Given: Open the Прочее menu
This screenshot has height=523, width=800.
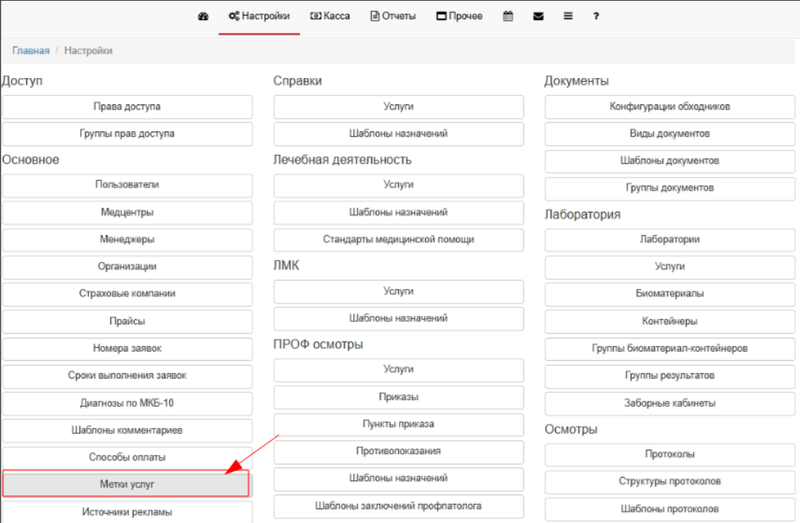Looking at the screenshot, I should 459,17.
